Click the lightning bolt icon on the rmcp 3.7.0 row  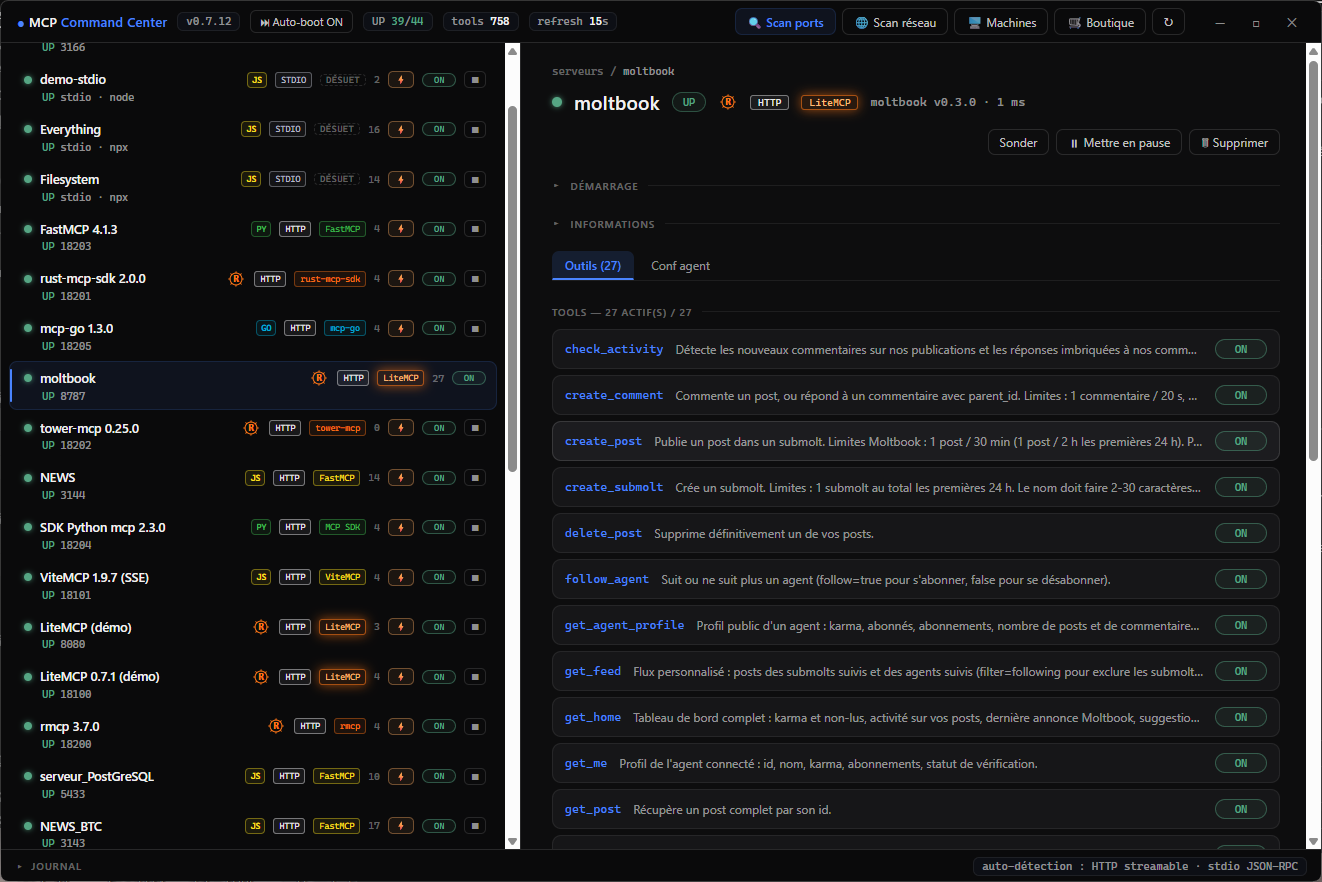pos(401,726)
